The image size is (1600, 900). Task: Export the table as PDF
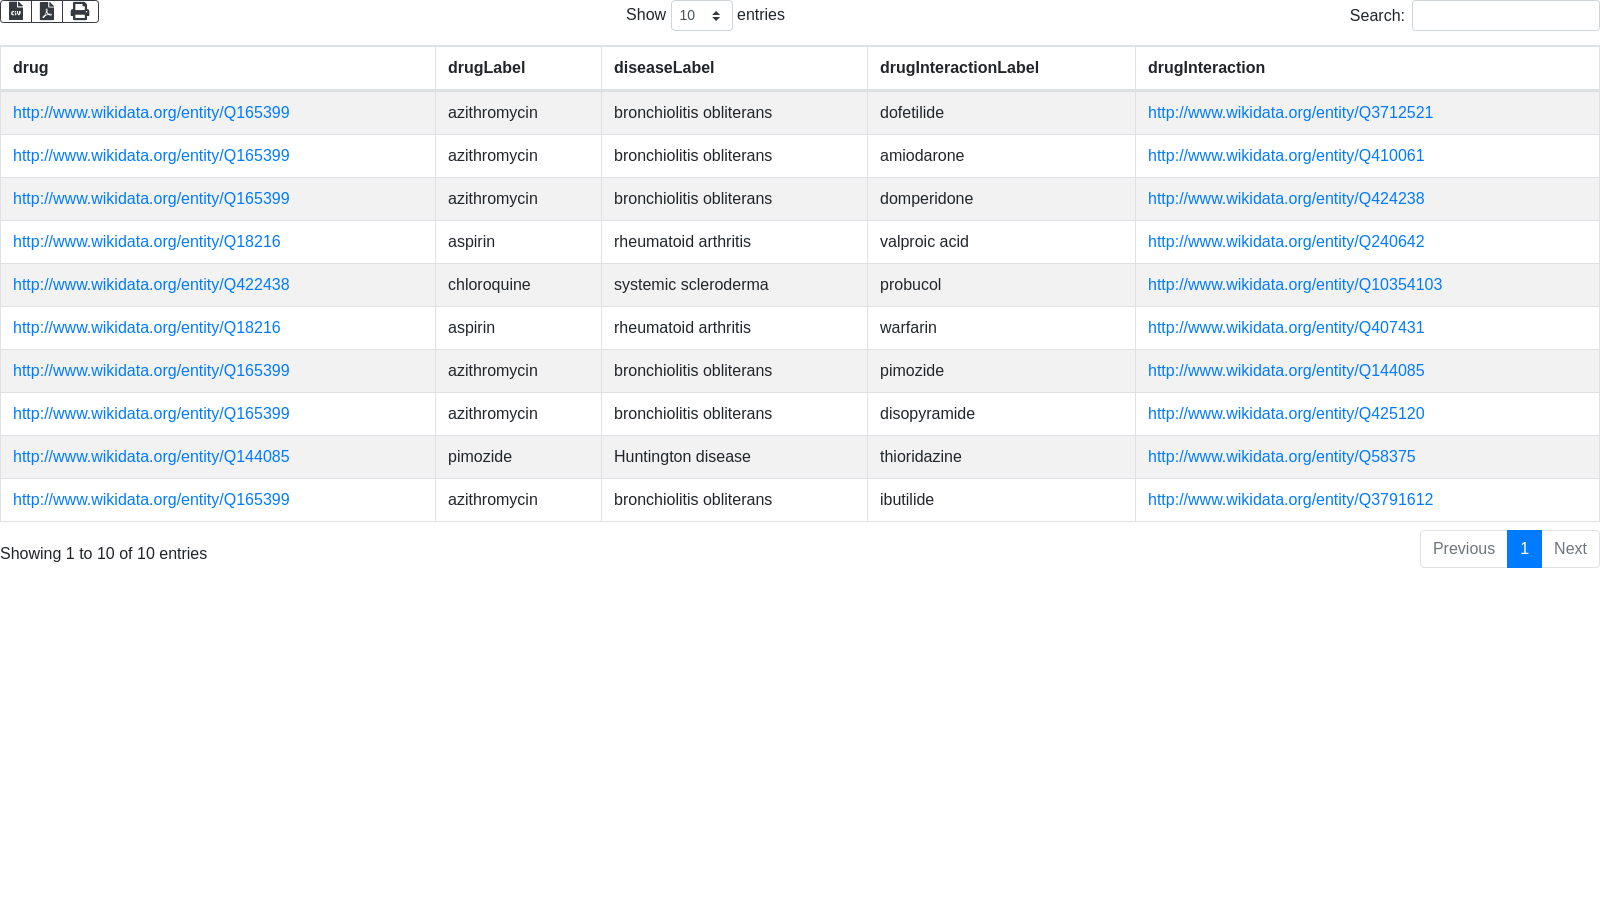47,11
